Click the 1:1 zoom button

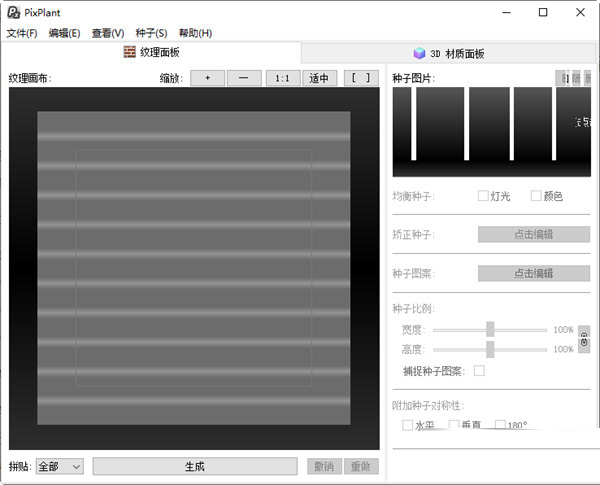pyautogui.click(x=282, y=78)
